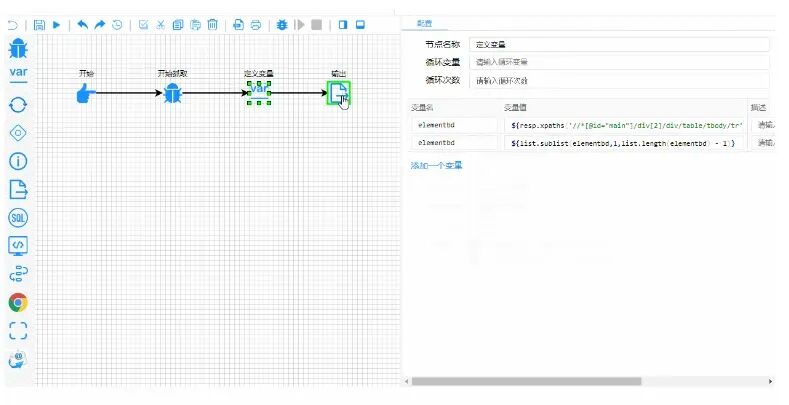
Task: Click the stop square button in toolbar
Action: point(316,24)
